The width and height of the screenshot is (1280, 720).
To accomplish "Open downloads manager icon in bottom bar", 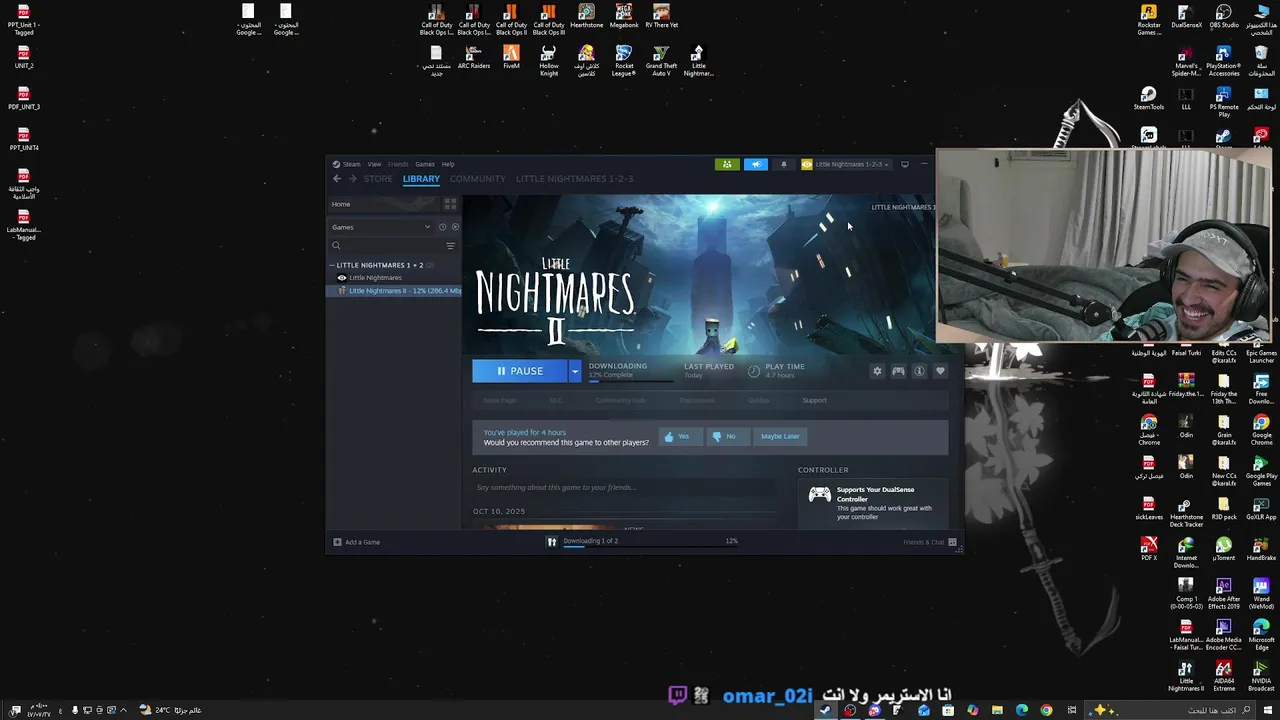I will pyautogui.click(x=551, y=542).
